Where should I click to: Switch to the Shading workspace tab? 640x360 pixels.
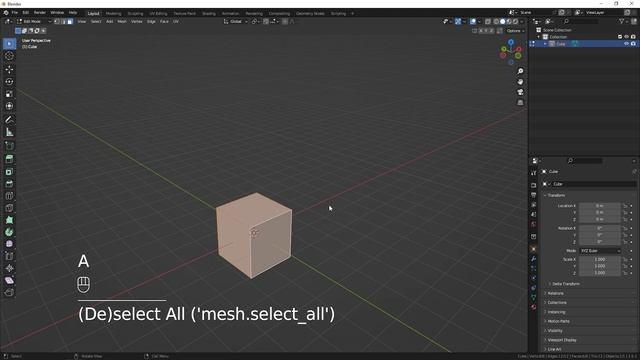[209, 13]
